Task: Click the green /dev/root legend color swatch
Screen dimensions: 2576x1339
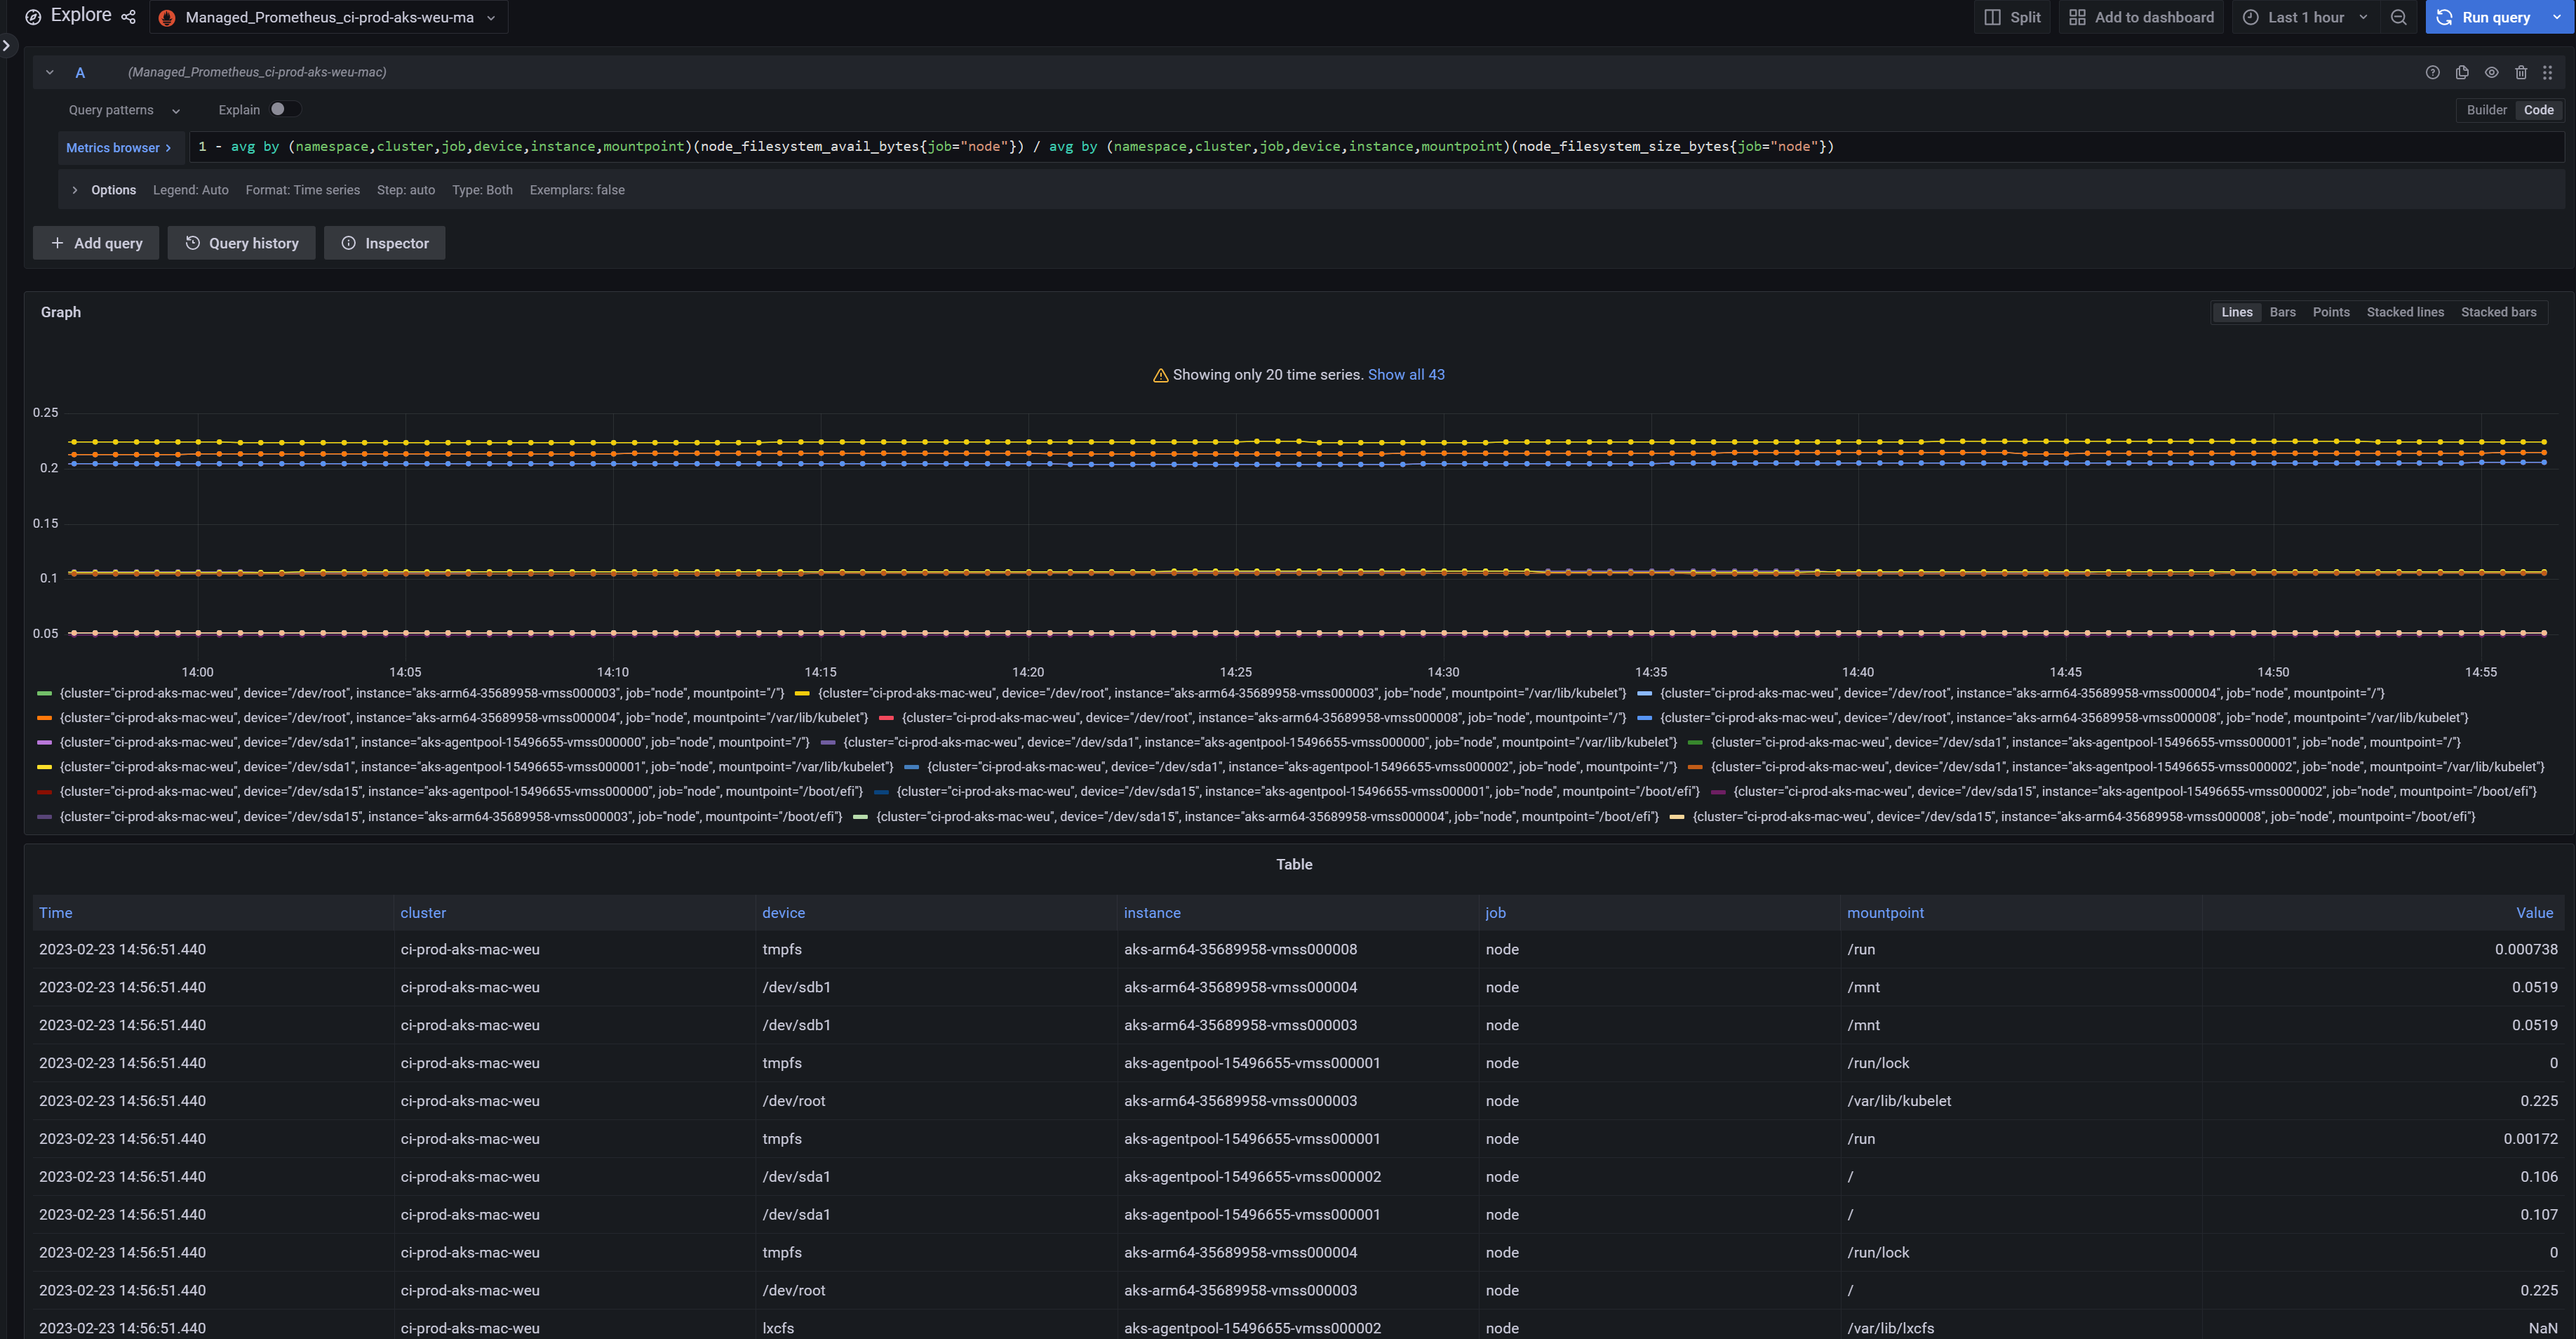Action: click(x=44, y=693)
